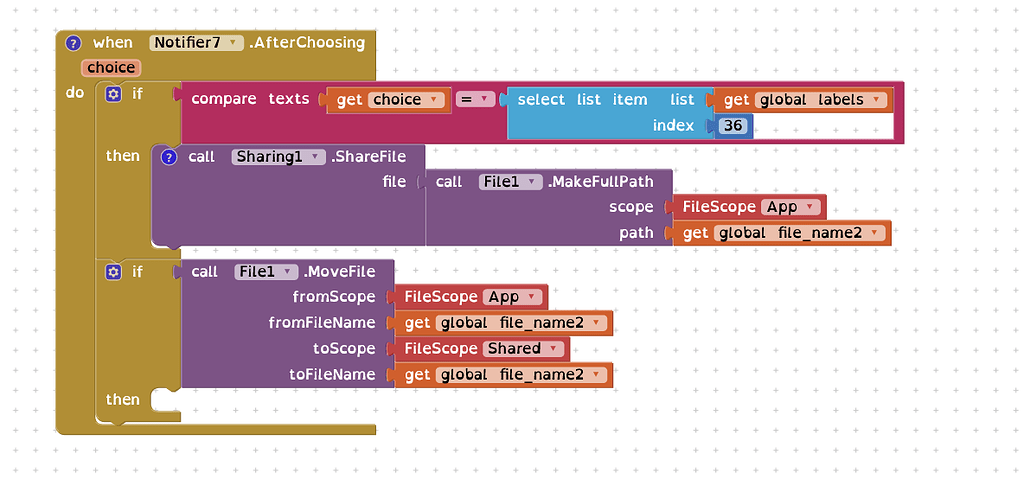Image resolution: width=1024 pixels, height=479 pixels.
Task: Open the toFileName variable dropdown
Action: click(x=521, y=375)
